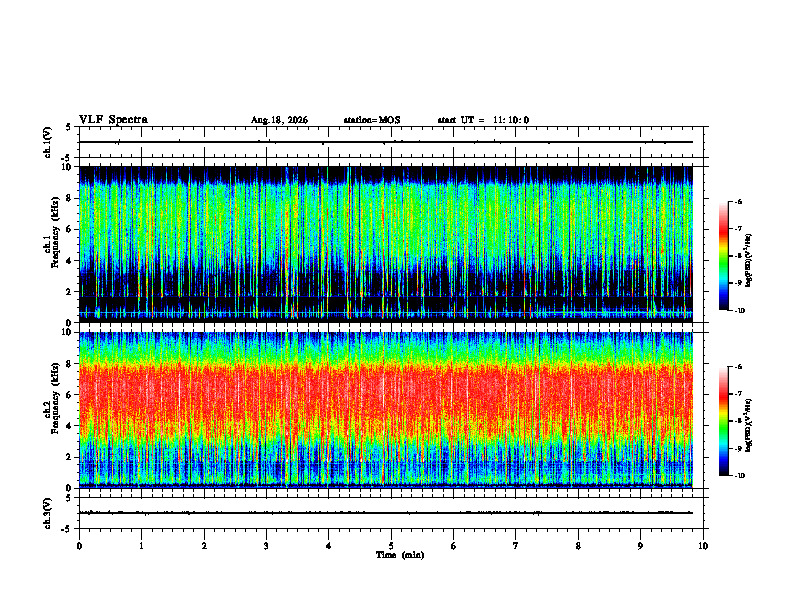Click the ch.3 voltage waveform trace
Viewport: 792px width, 612px height.
[386, 513]
